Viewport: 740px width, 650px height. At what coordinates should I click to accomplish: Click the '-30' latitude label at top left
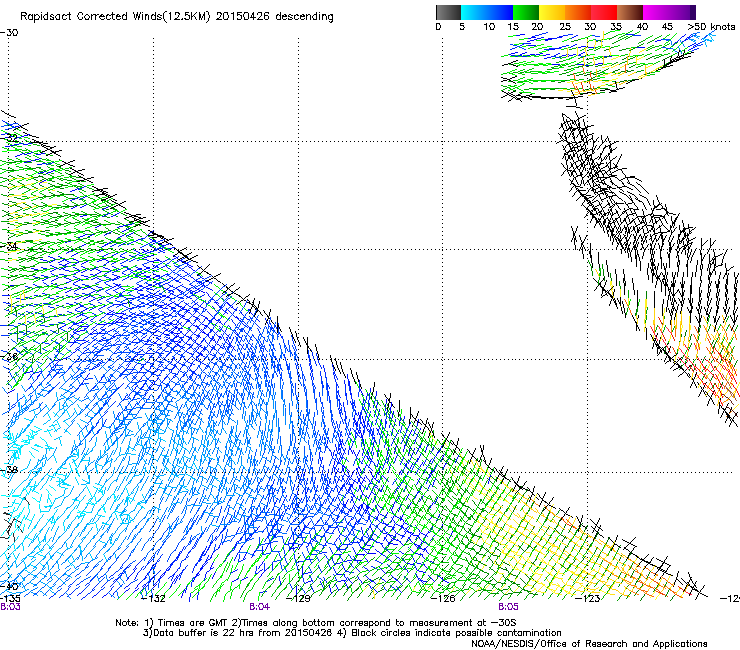[x=9, y=33]
